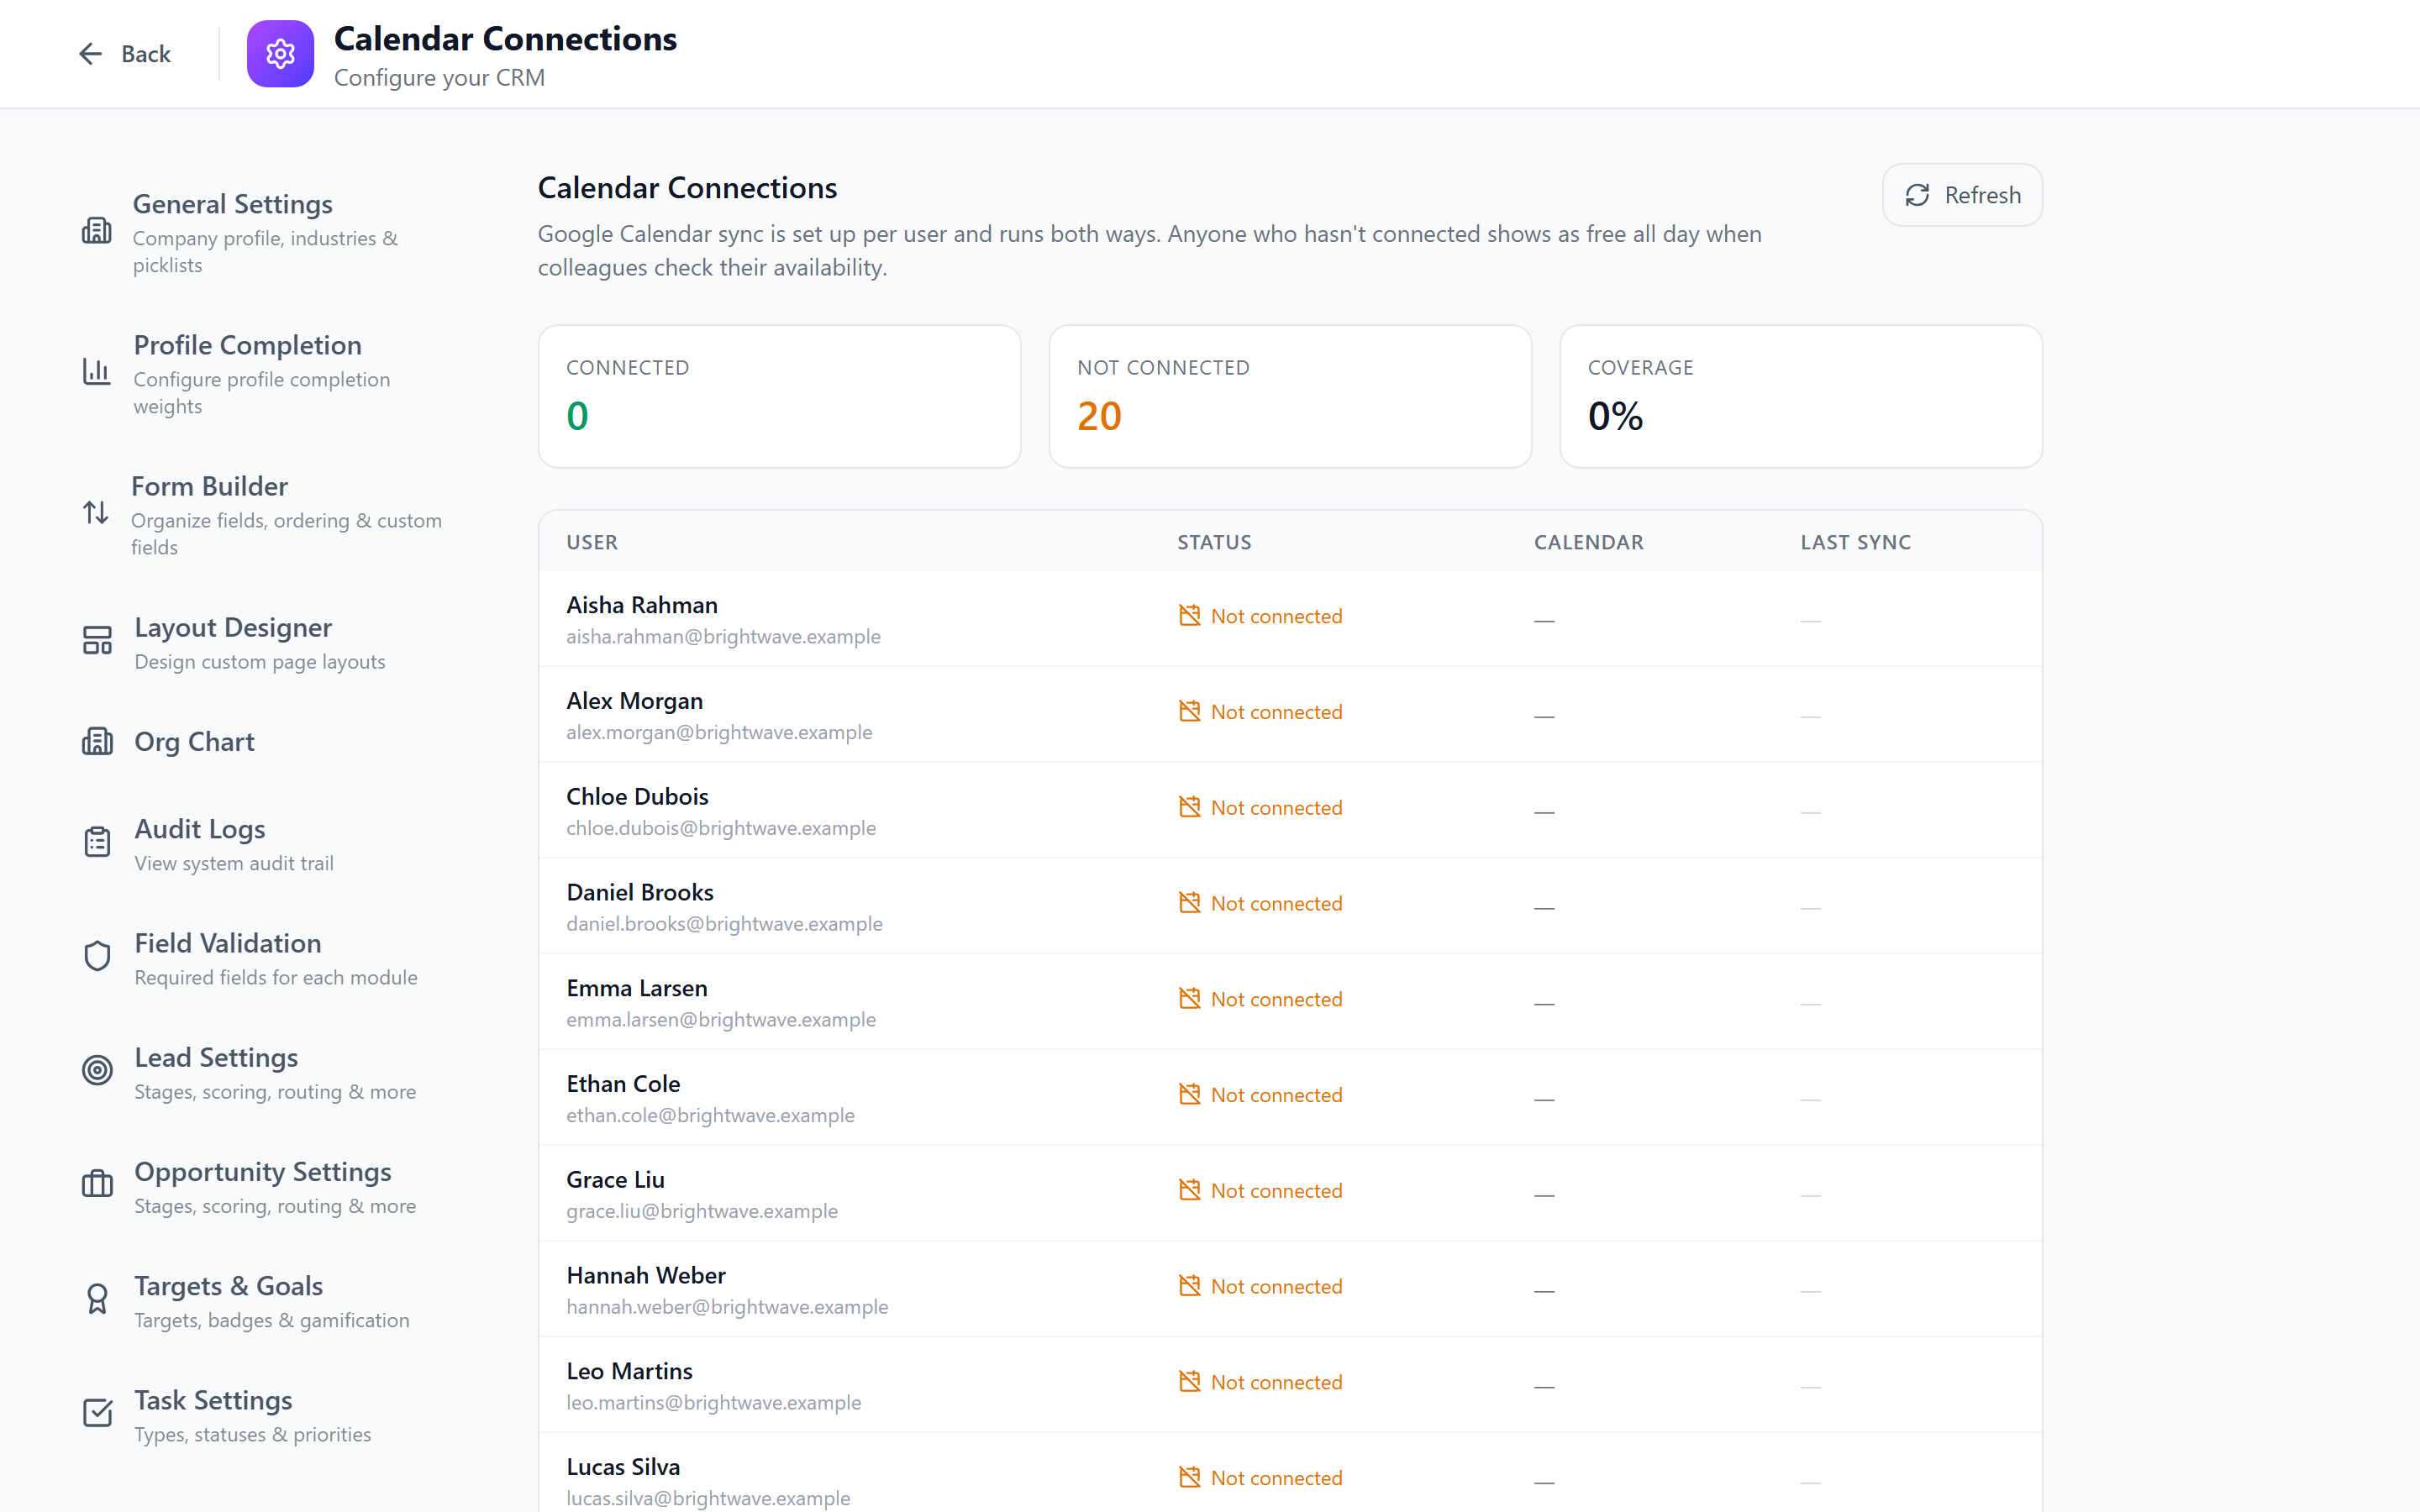Click Aisha Rahman's calendar-off status icon
2420x1512 pixels.
[x=1189, y=616]
